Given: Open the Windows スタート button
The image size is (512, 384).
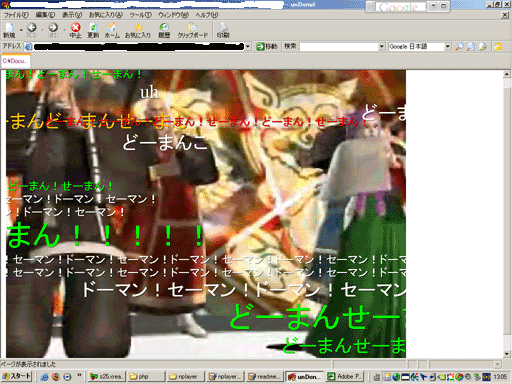Looking at the screenshot, I should pos(16,376).
